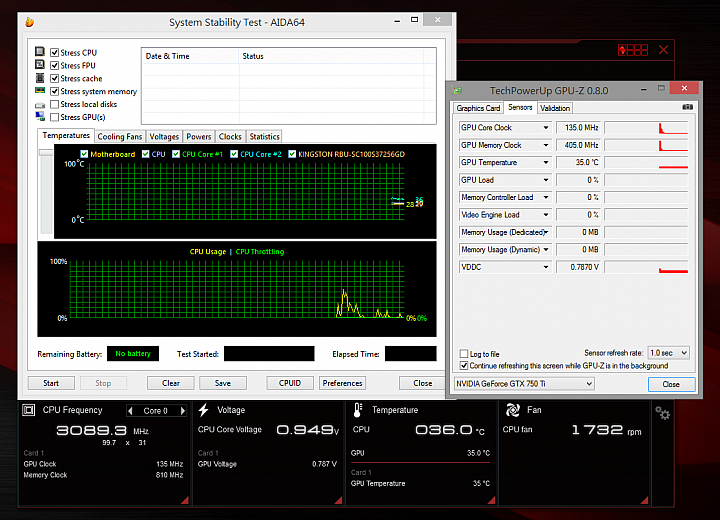Enable Stress GPU(s)

tap(54, 117)
